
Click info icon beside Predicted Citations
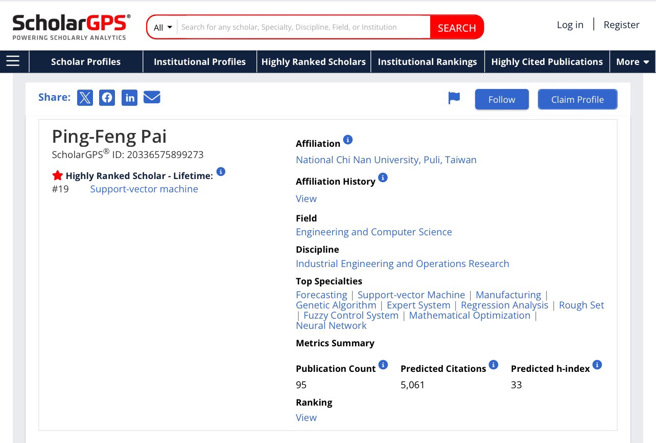[x=493, y=365]
